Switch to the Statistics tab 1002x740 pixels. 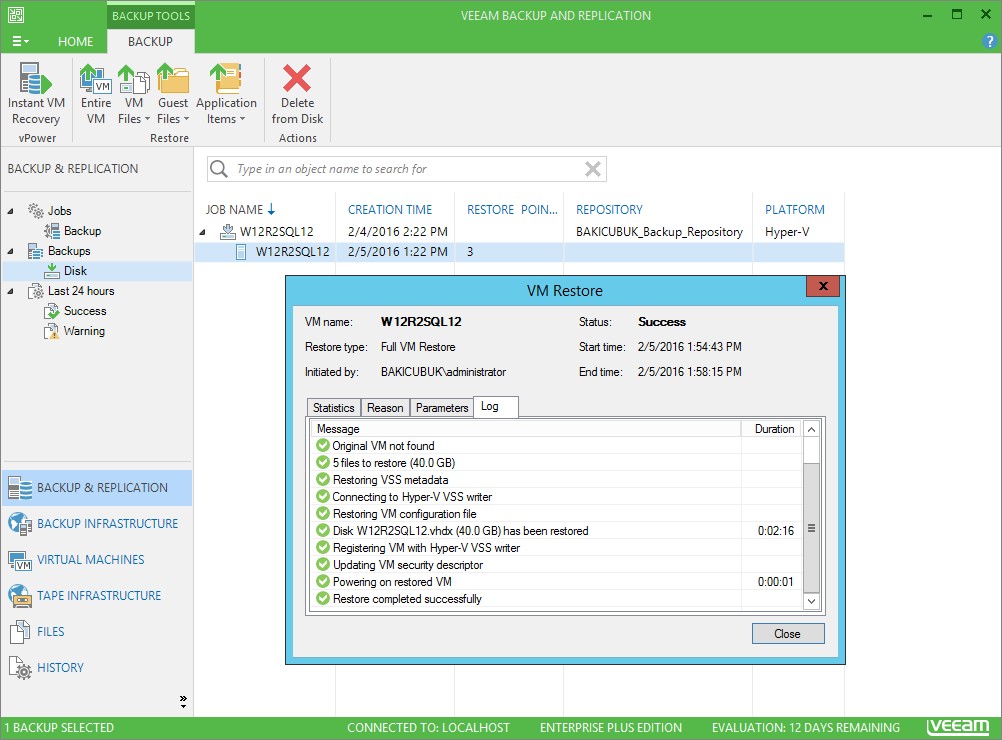click(334, 408)
